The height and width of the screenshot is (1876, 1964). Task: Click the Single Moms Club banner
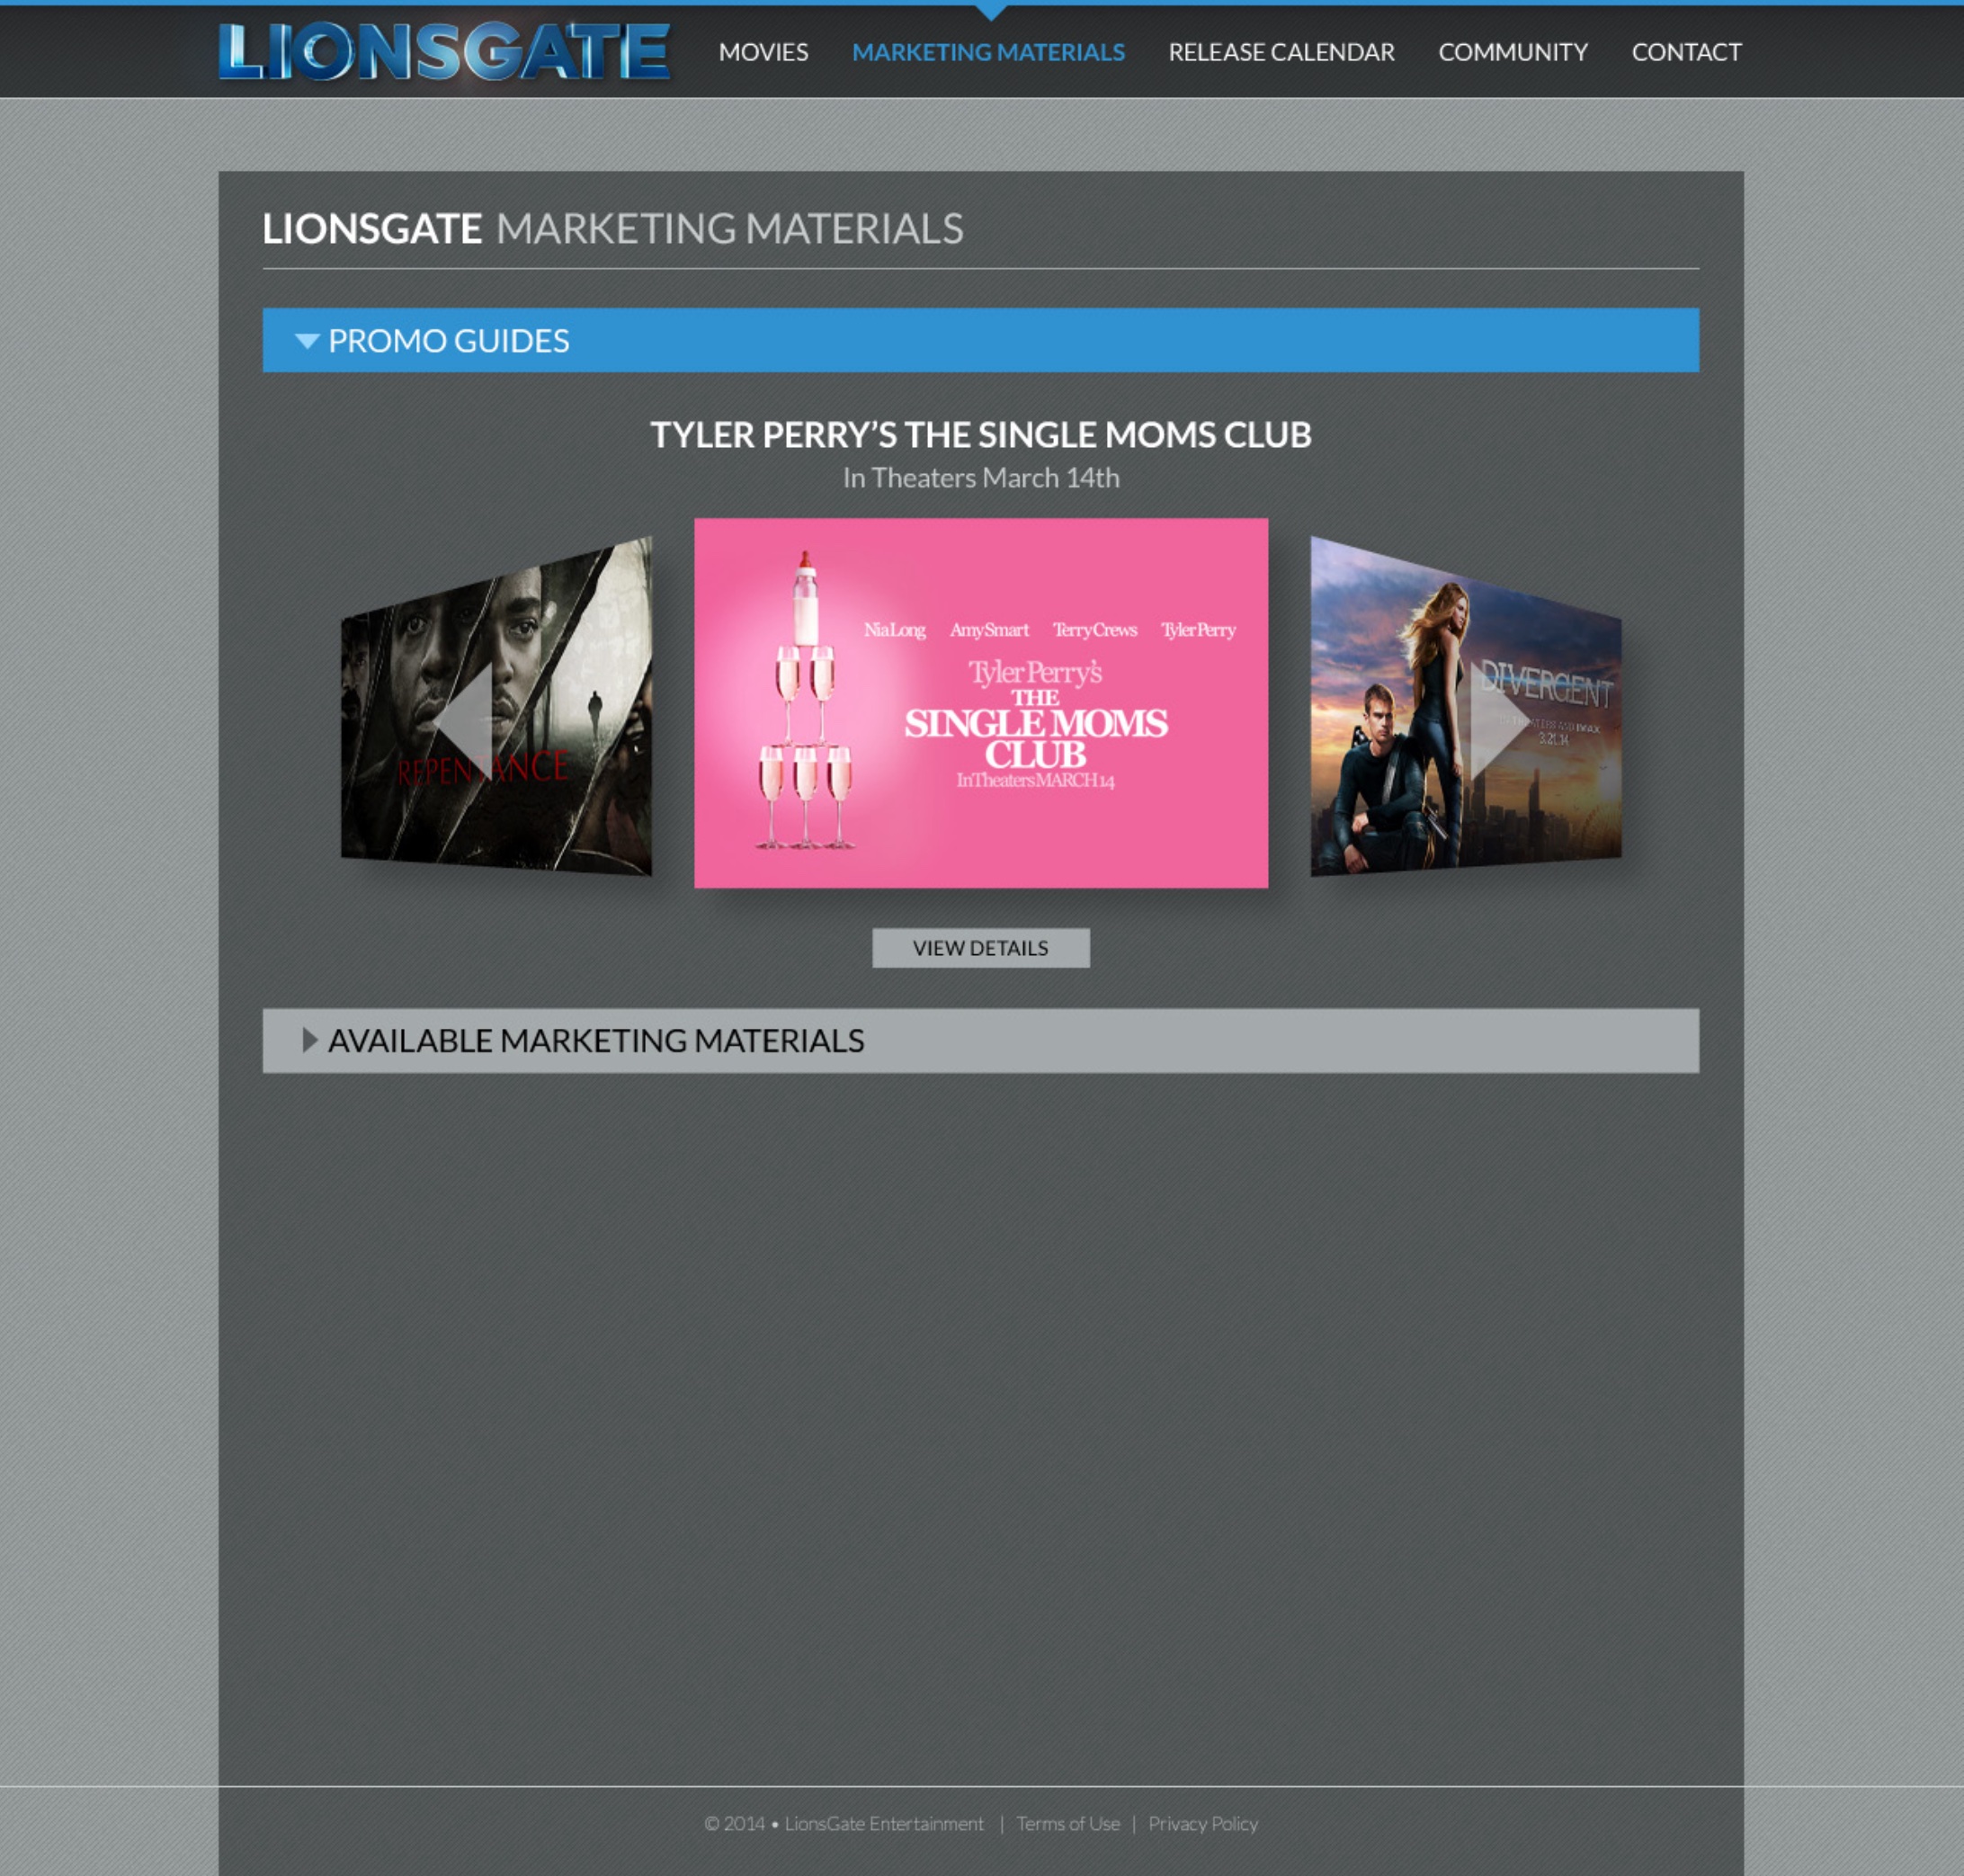click(x=980, y=702)
